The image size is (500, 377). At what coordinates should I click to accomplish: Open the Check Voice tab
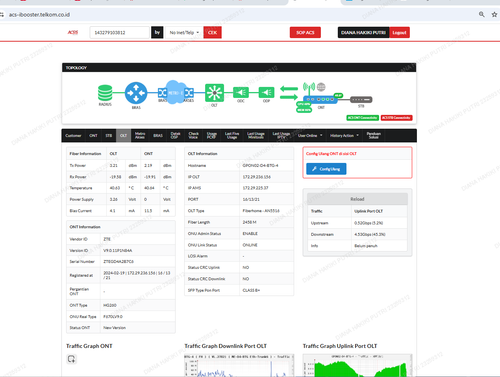[194, 135]
